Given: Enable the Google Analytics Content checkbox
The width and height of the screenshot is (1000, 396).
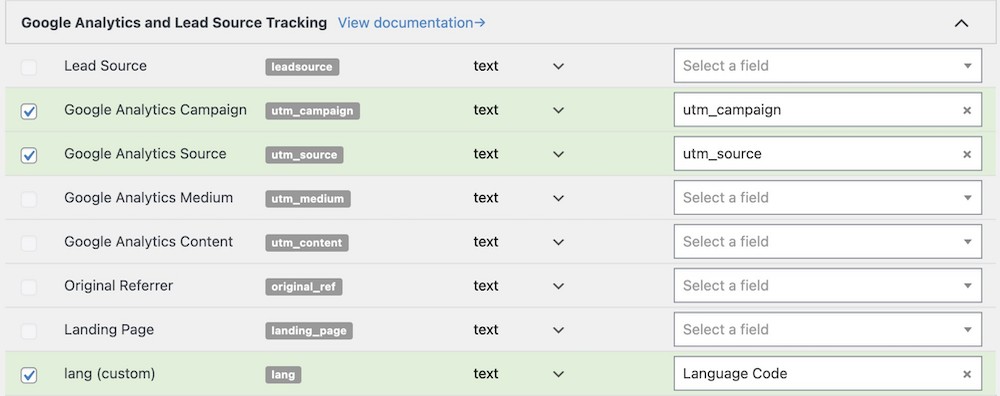Looking at the screenshot, I should [x=29, y=243].
